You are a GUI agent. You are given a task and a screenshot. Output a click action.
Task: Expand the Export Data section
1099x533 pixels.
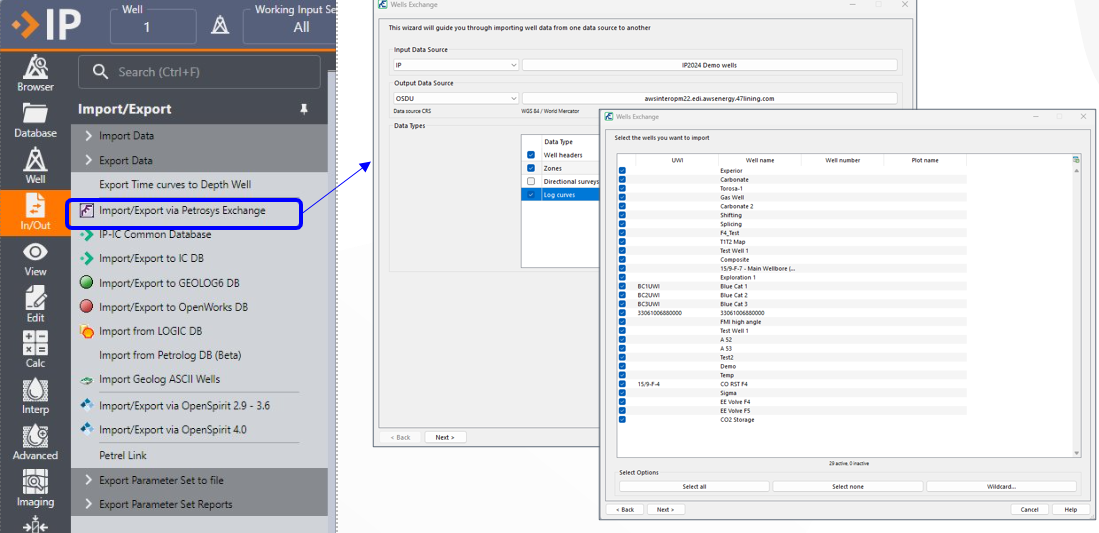199,161
